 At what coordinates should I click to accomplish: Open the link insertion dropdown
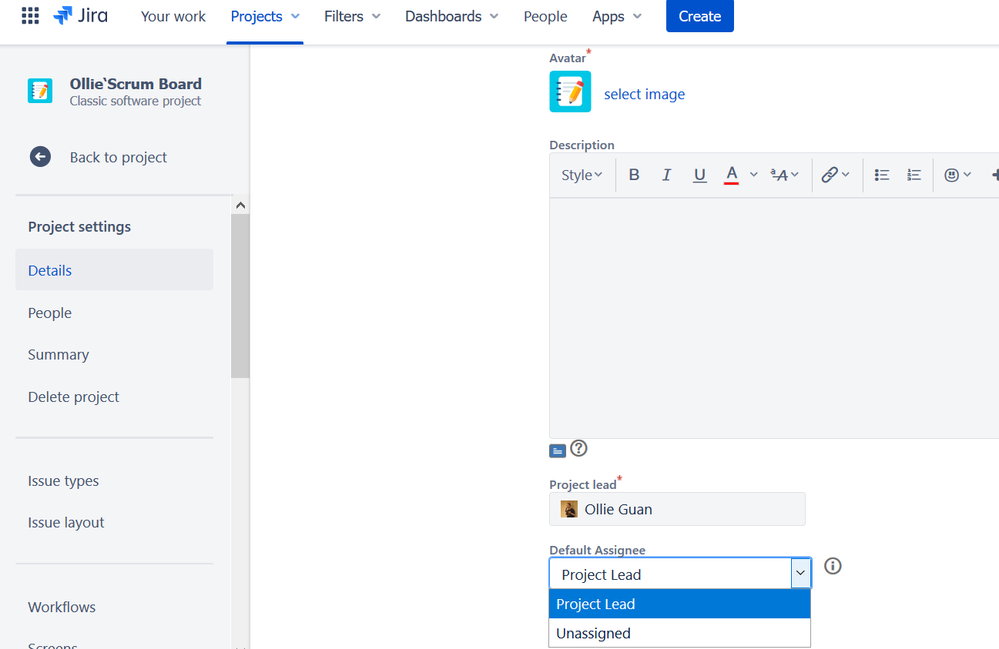pos(835,175)
